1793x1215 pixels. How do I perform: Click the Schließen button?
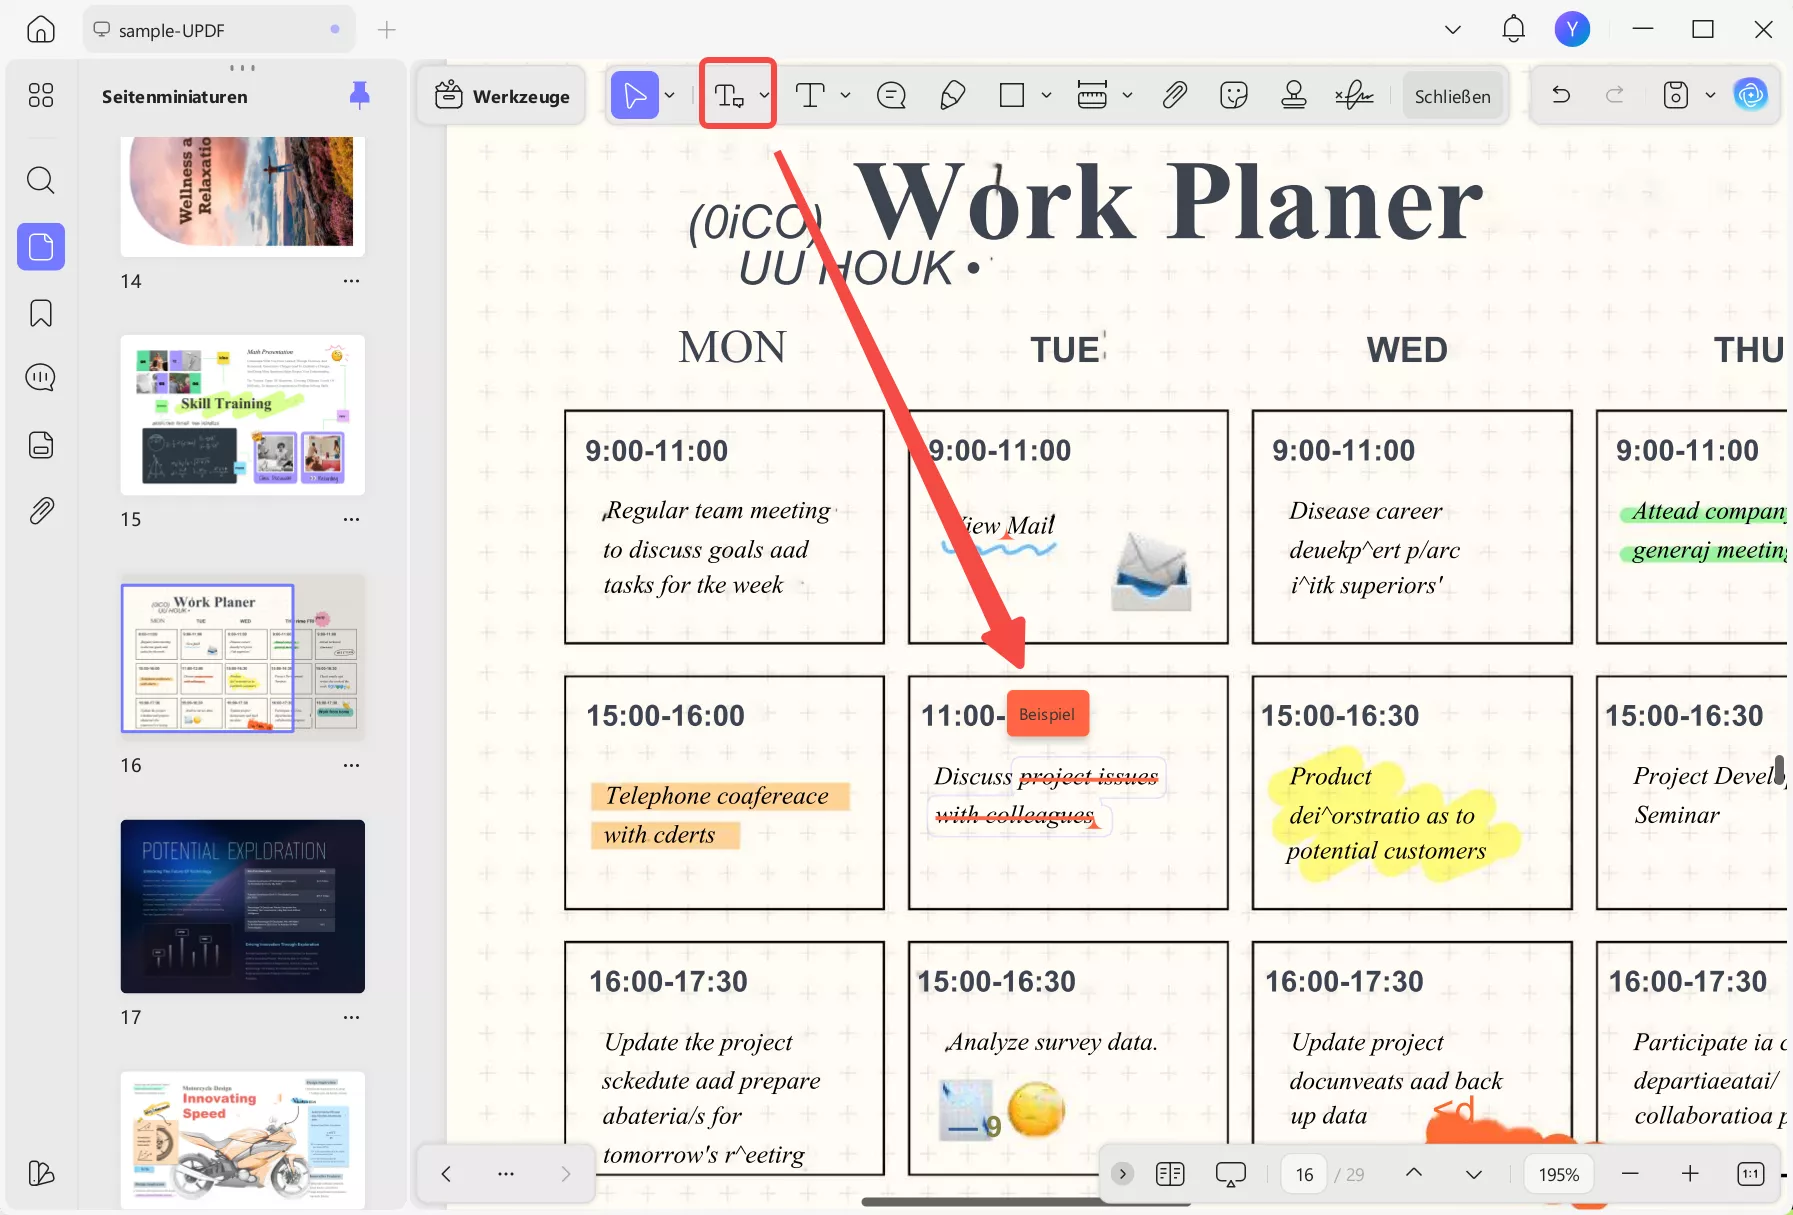point(1452,96)
